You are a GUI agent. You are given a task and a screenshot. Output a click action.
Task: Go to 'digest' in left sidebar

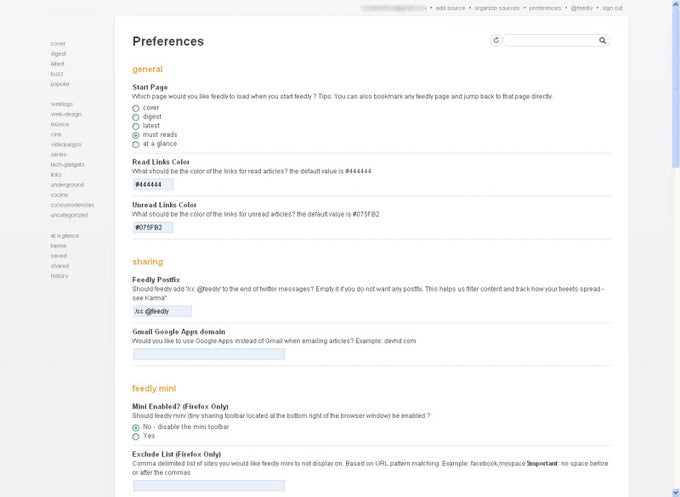[x=57, y=54]
